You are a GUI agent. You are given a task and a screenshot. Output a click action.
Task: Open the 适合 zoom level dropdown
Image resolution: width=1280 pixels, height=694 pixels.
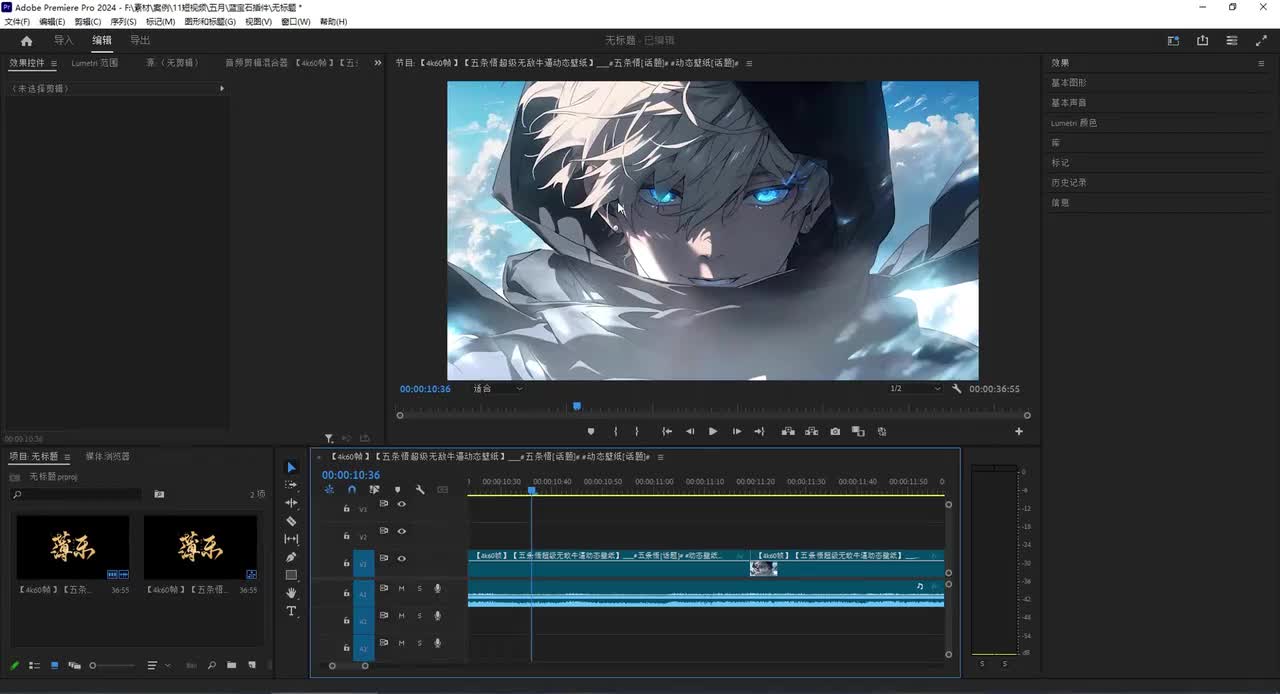coord(497,389)
